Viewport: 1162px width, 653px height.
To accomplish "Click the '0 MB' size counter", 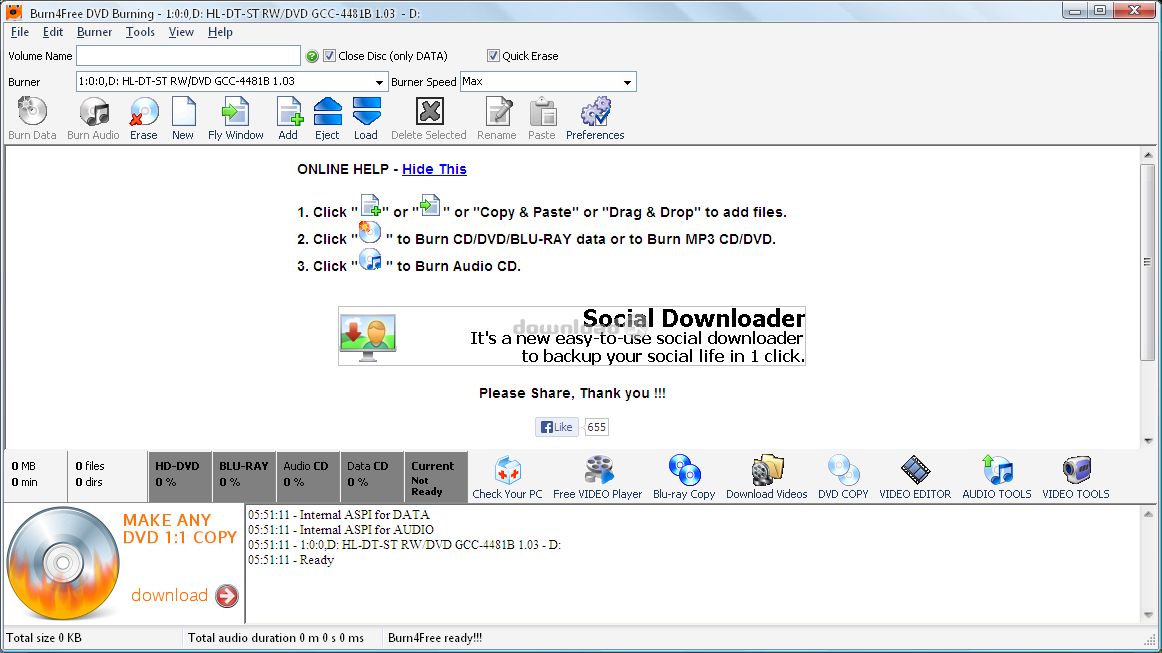I will (x=24, y=466).
